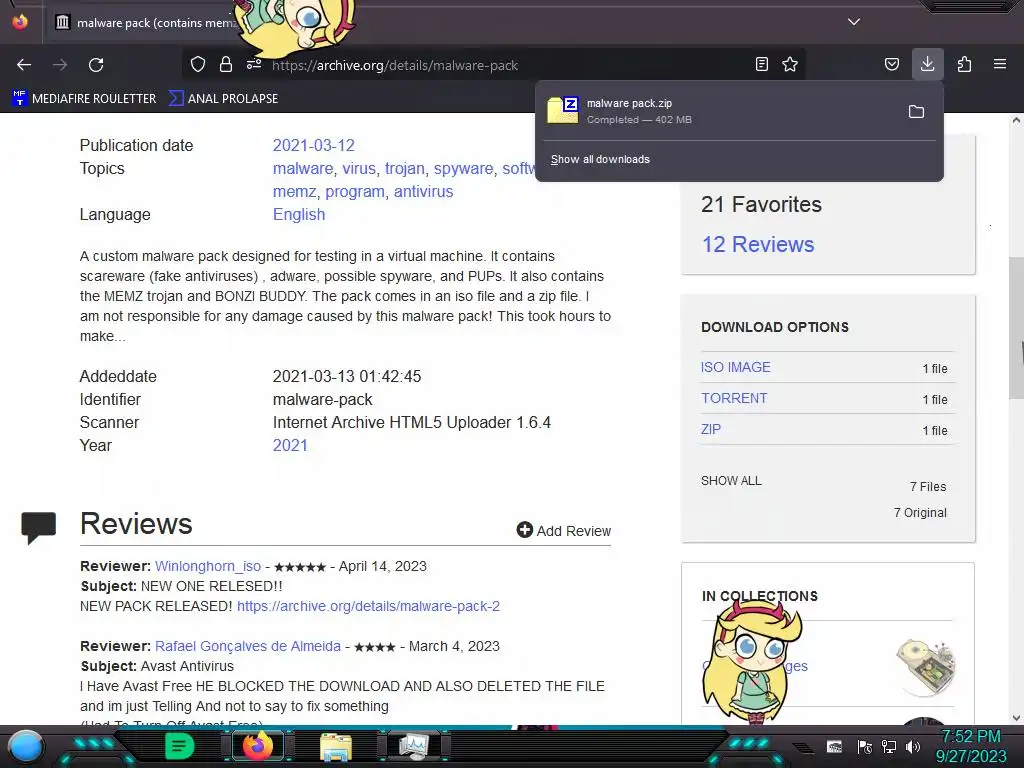Open the memz topic link
This screenshot has width=1024, height=768.
click(295, 191)
